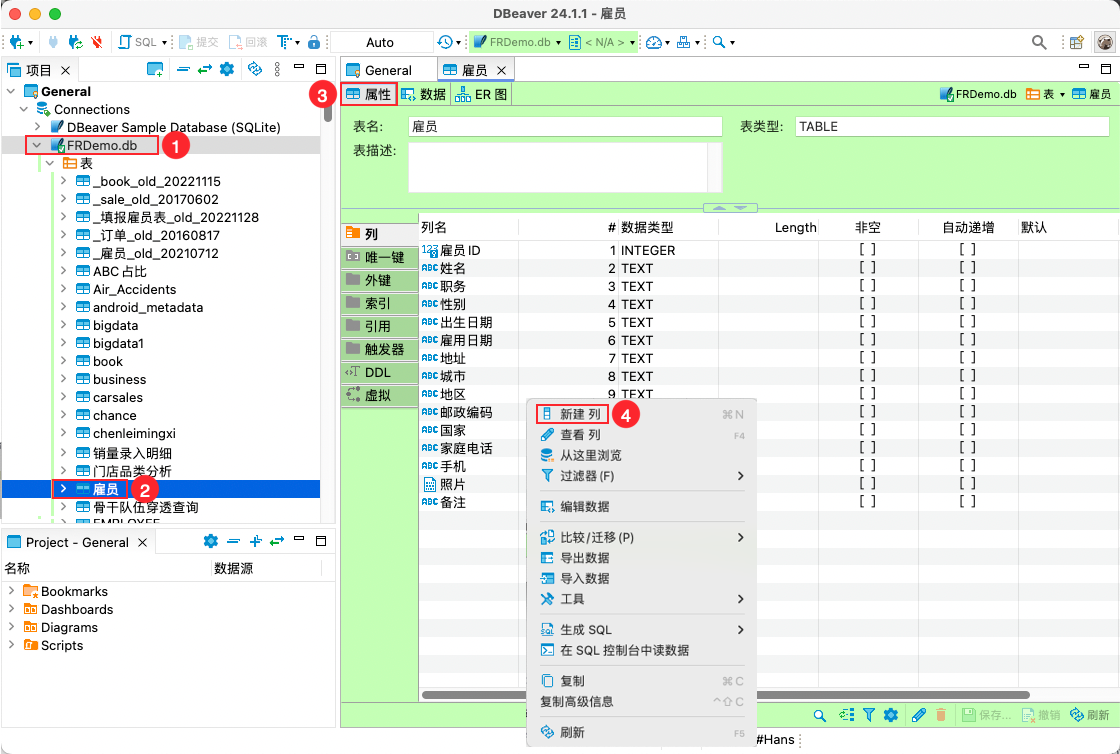This screenshot has height=754, width=1120.
Task: Click the 表名 input field
Action: click(x=565, y=126)
